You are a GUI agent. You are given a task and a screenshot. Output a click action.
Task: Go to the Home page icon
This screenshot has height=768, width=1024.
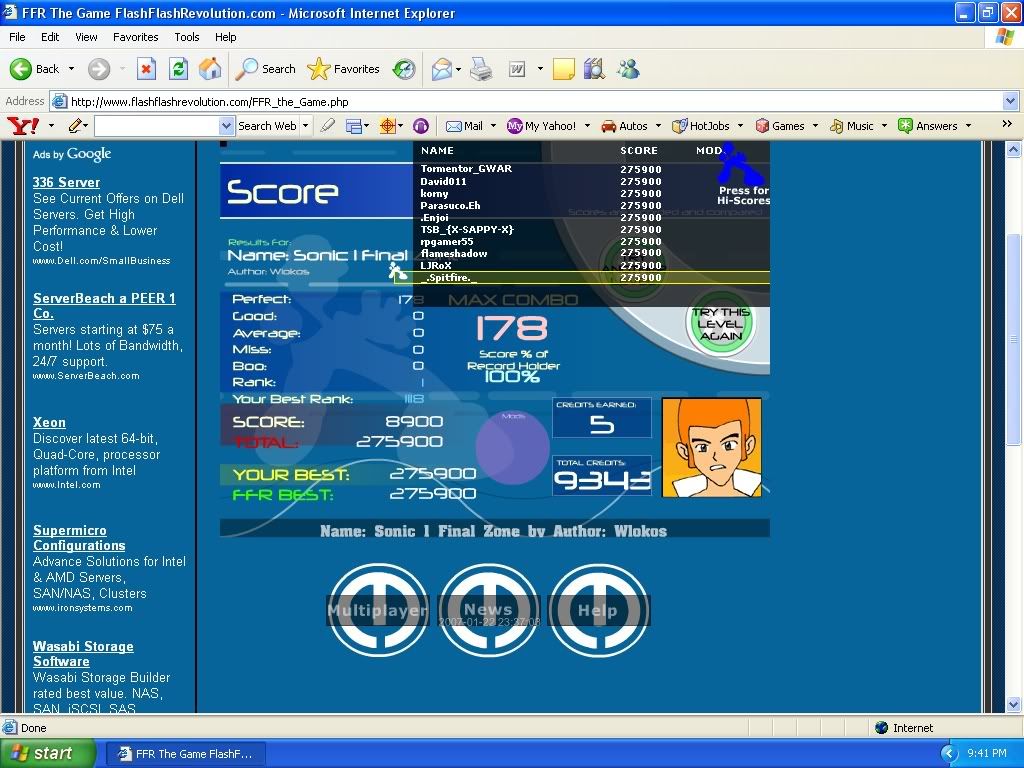pos(210,69)
